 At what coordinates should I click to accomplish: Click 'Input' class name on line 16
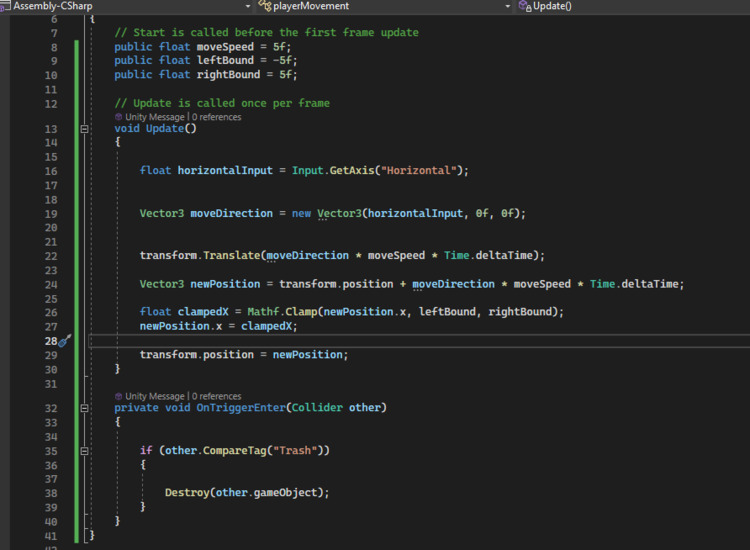(x=308, y=171)
